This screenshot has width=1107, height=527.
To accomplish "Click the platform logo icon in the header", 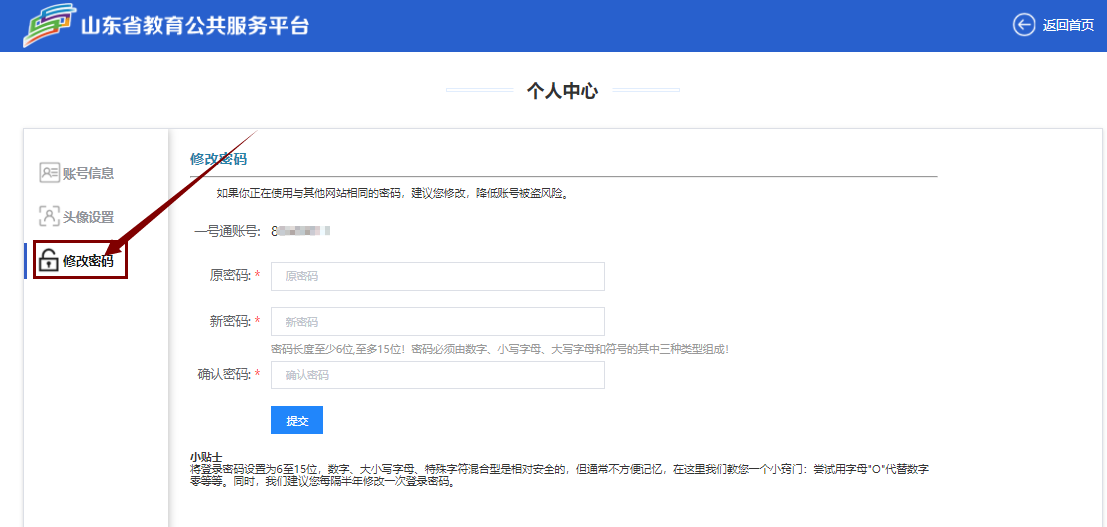I will tap(49, 25).
